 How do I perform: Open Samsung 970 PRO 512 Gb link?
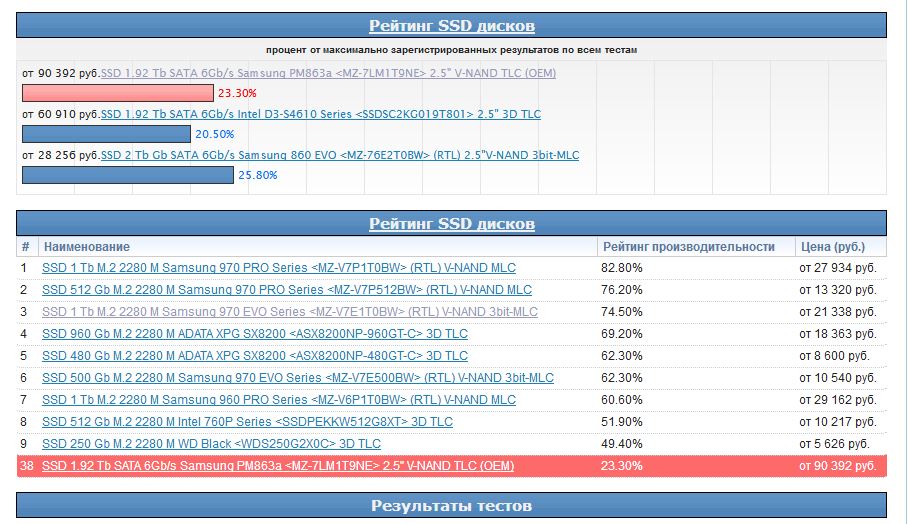(x=287, y=290)
